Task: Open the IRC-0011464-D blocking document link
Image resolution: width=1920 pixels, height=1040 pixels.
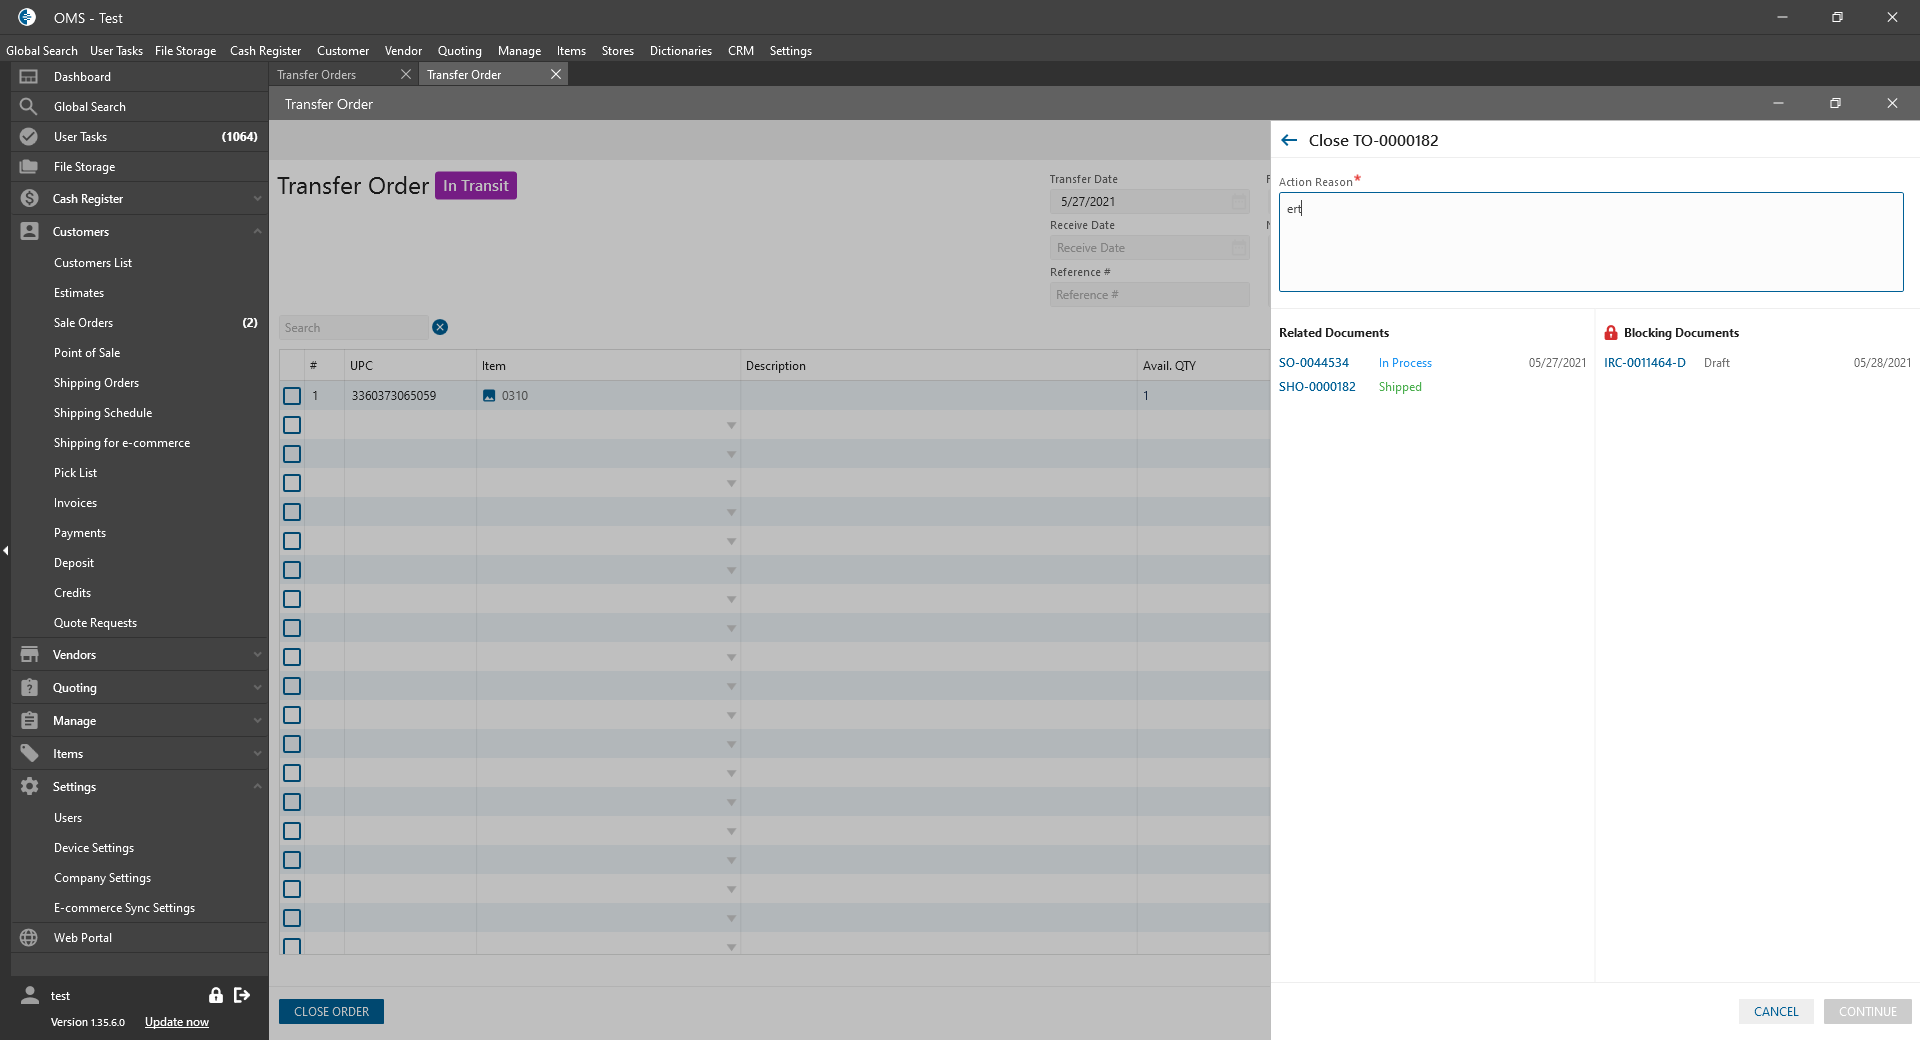Action: click(x=1644, y=363)
